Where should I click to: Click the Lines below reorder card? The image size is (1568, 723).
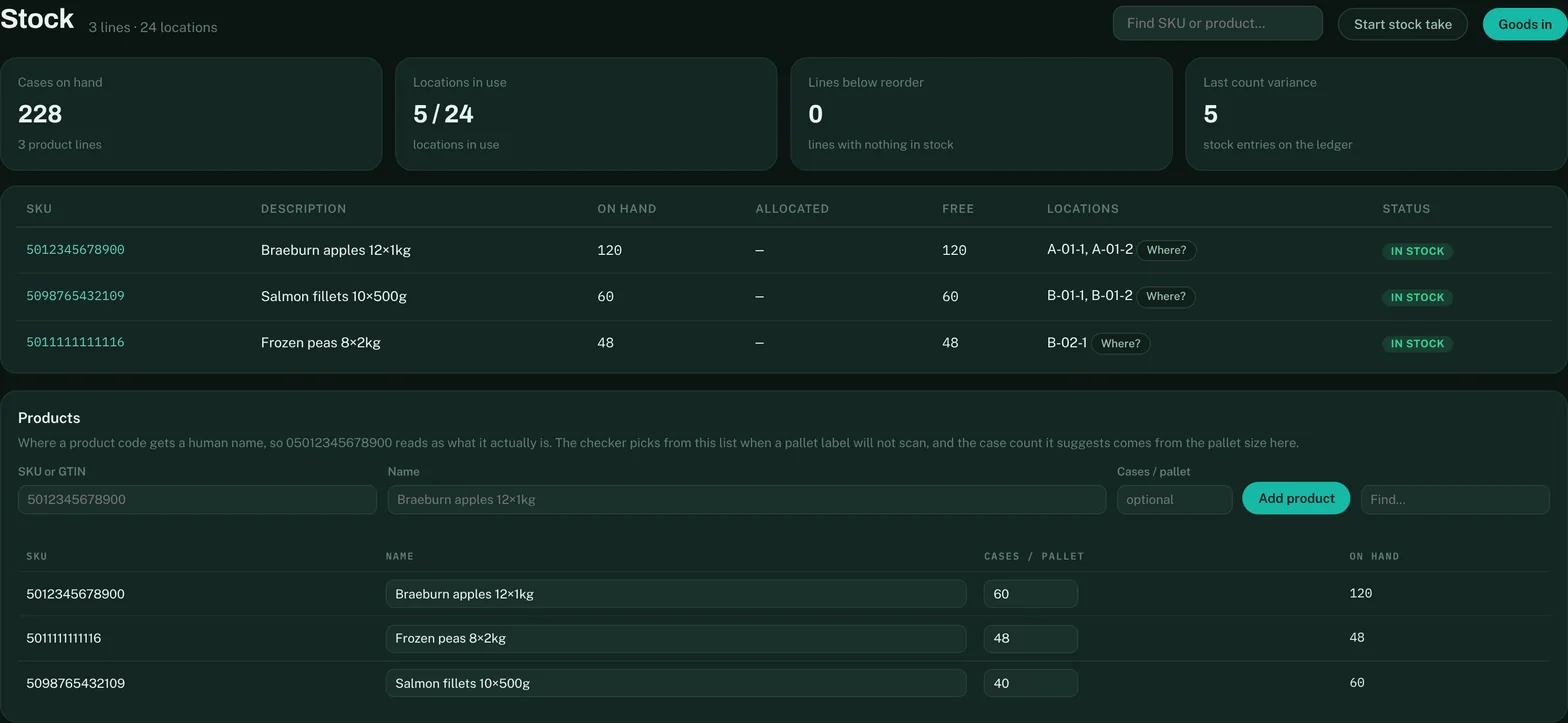tap(981, 114)
